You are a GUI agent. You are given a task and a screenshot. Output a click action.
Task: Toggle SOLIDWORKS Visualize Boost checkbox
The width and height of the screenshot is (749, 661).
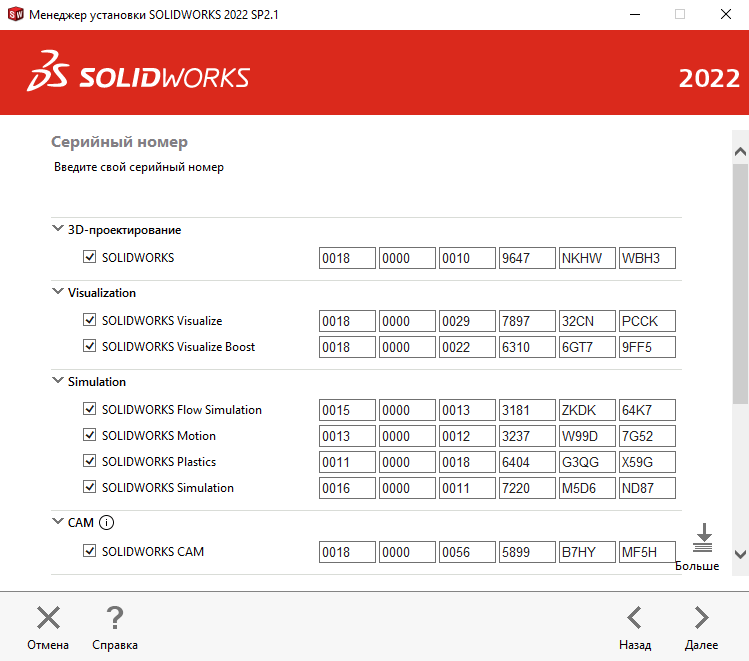[89, 346]
